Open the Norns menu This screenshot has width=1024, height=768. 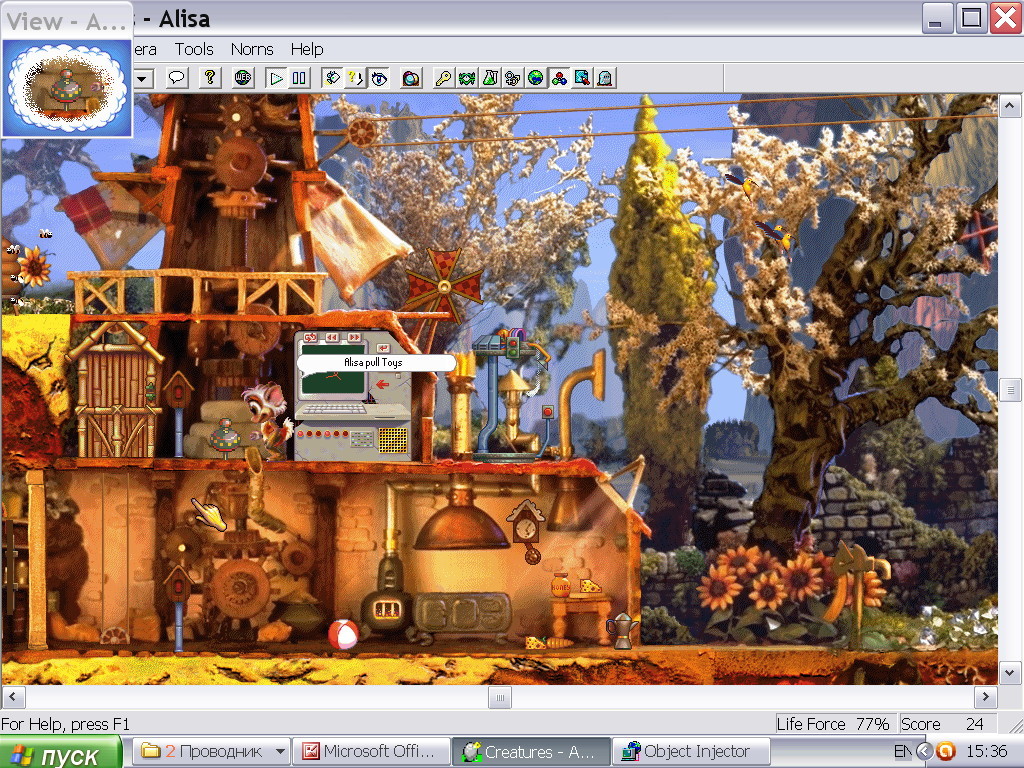coord(252,49)
